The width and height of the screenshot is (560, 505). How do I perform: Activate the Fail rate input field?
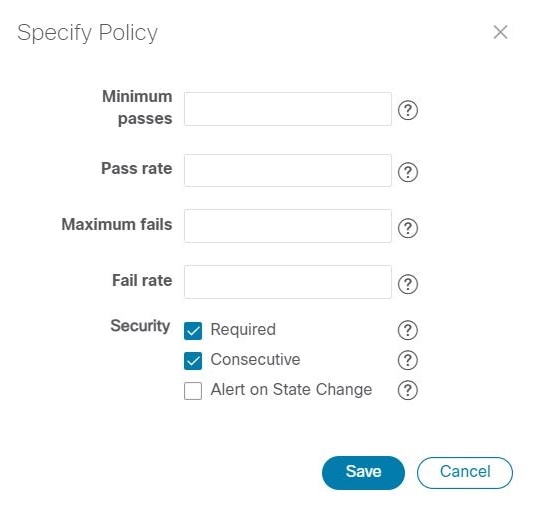coord(288,282)
